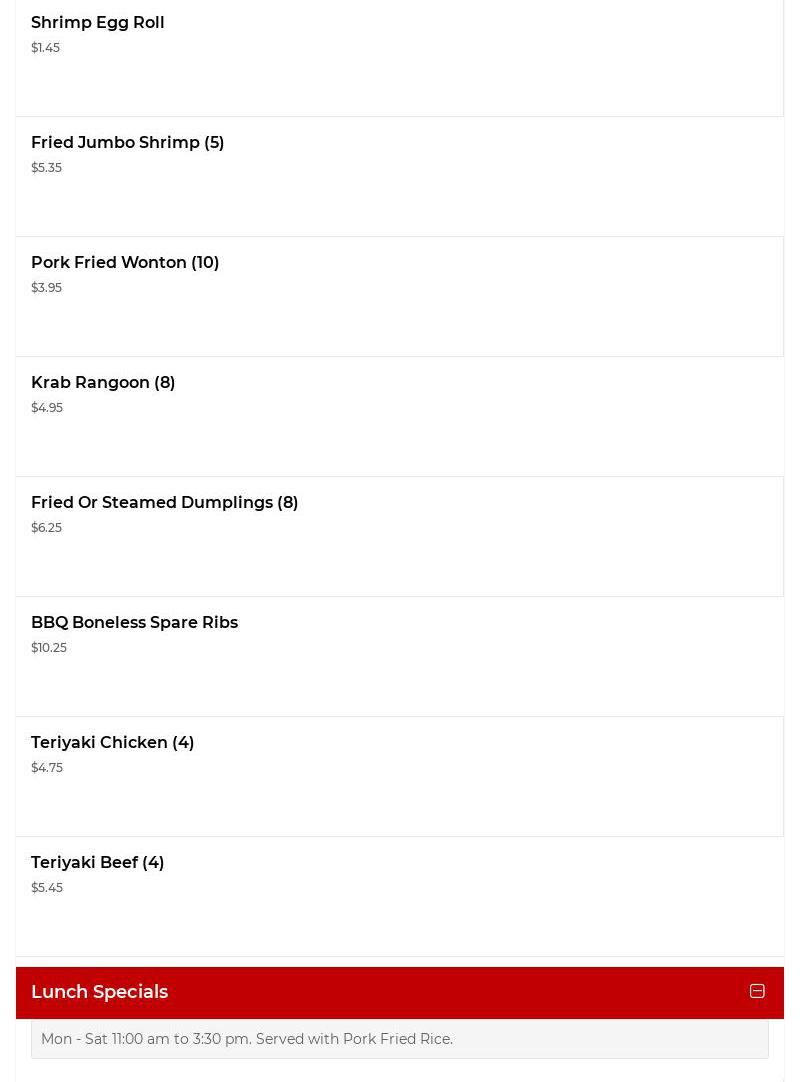
Task: Click the $4.95 Krab Rangoon price
Action: 47,407
